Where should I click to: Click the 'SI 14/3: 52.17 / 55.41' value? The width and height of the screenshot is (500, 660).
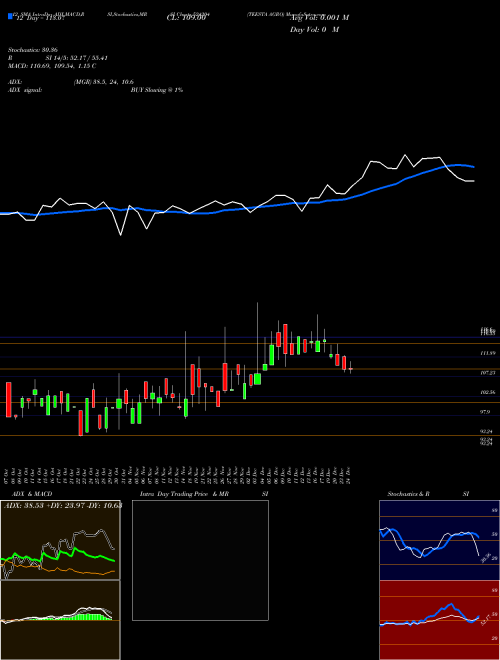[x=77, y=58]
